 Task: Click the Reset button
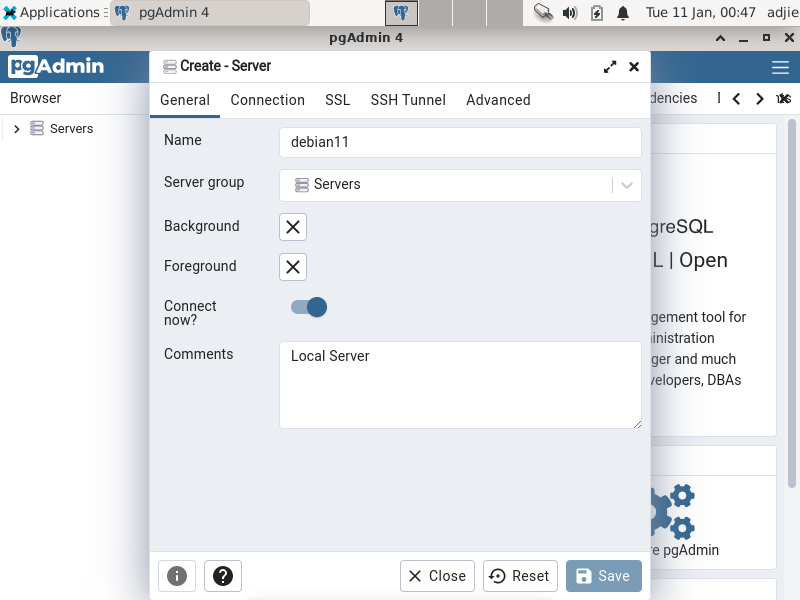click(520, 576)
